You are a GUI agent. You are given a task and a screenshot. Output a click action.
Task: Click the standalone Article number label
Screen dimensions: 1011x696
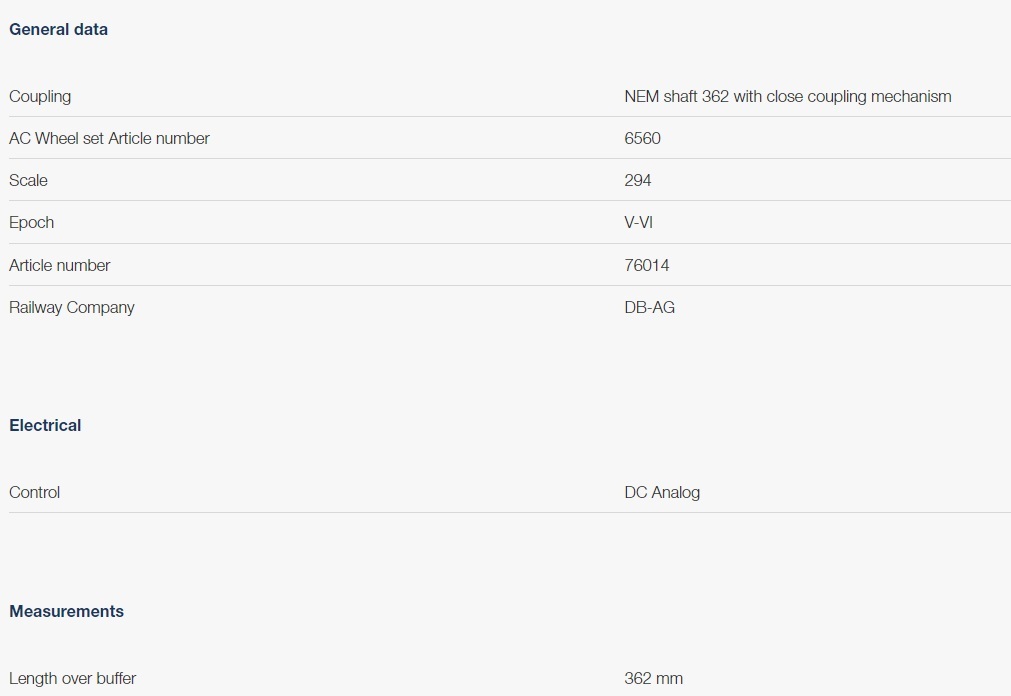point(59,265)
